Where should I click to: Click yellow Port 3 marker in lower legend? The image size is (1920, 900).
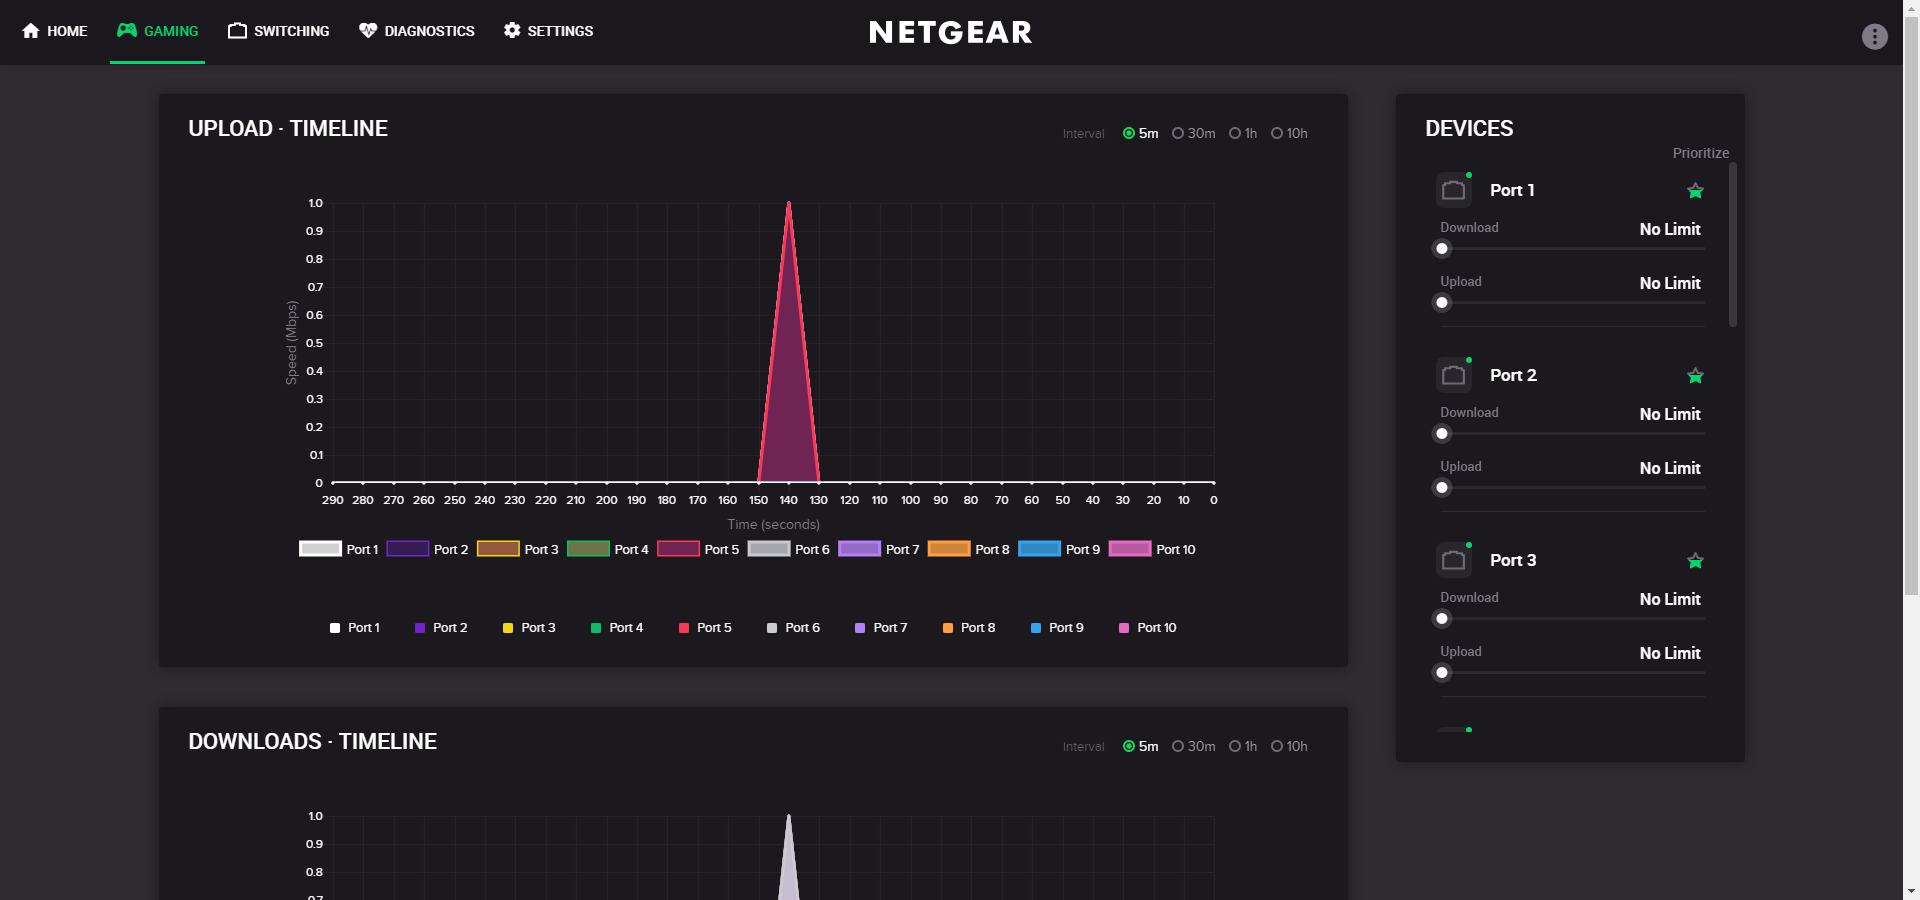508,628
